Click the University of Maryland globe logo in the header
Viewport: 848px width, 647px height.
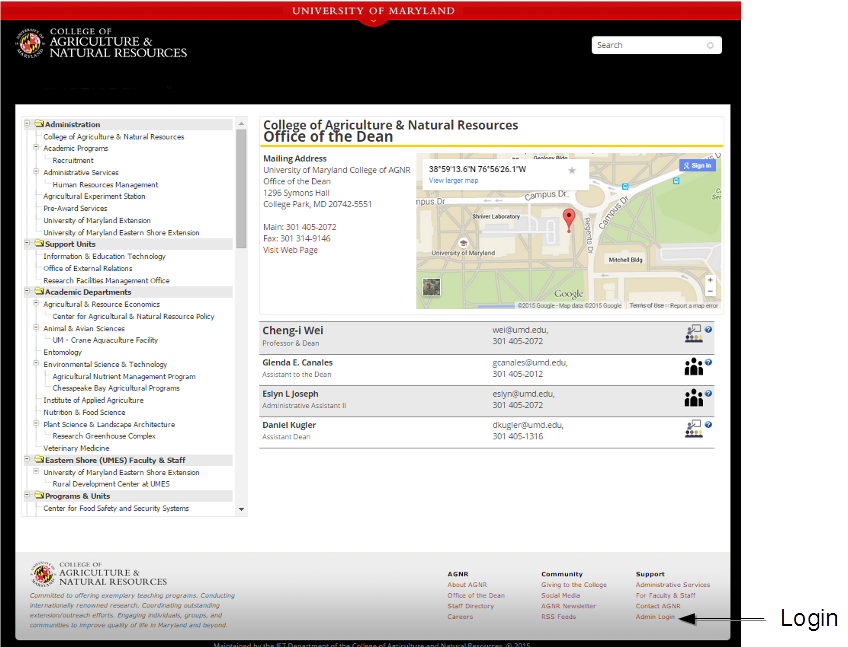pos(30,43)
